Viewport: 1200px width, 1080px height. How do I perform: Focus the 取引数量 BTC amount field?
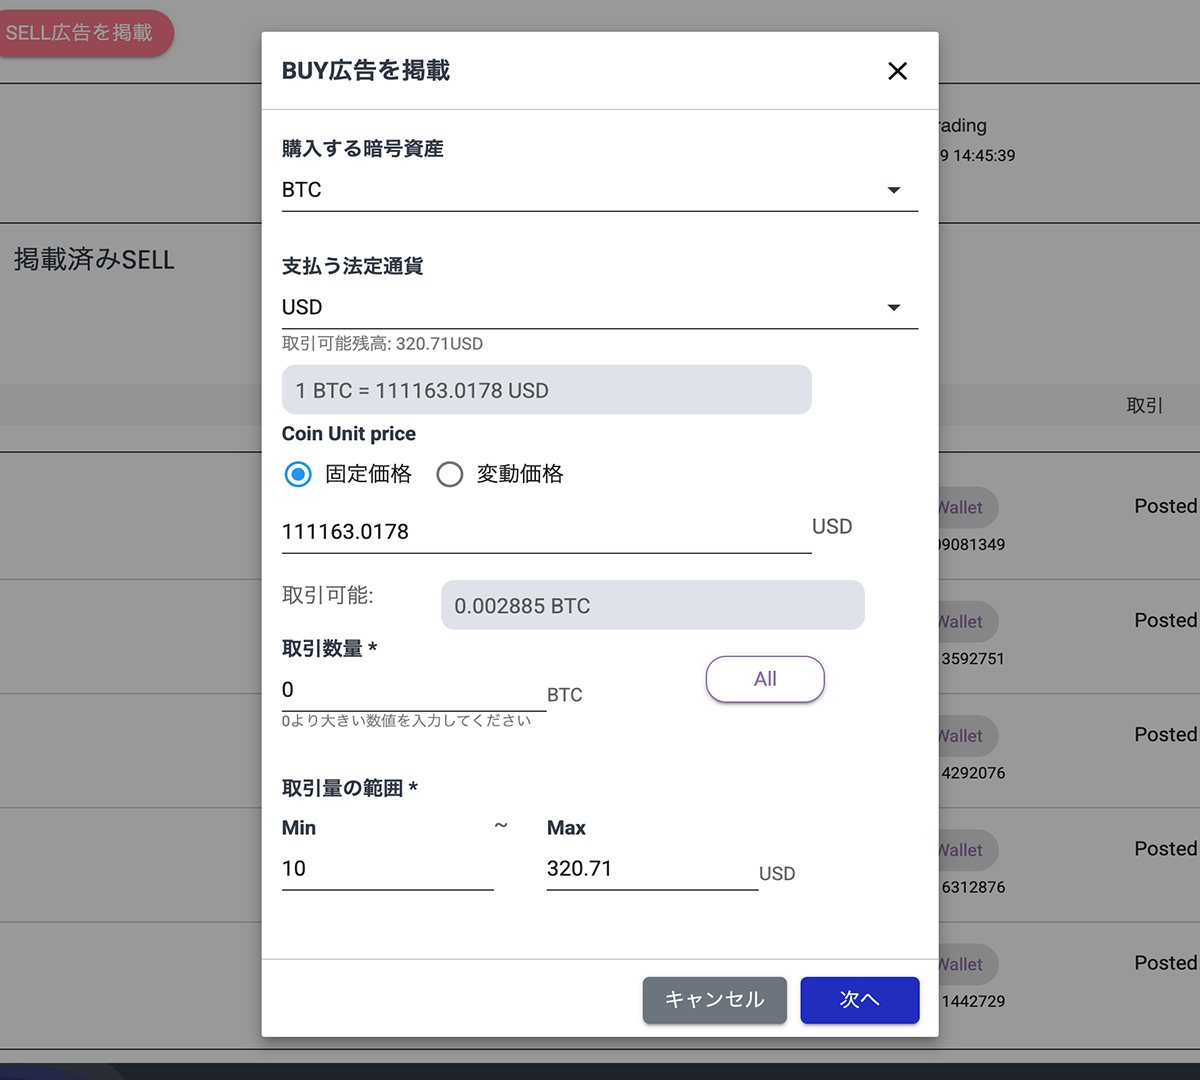tap(413, 690)
